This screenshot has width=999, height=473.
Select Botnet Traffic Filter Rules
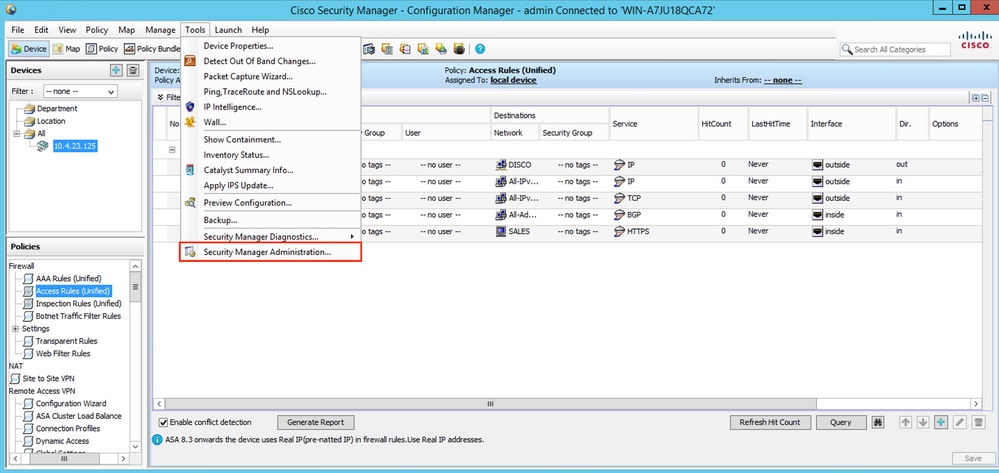pyautogui.click(x=78, y=316)
